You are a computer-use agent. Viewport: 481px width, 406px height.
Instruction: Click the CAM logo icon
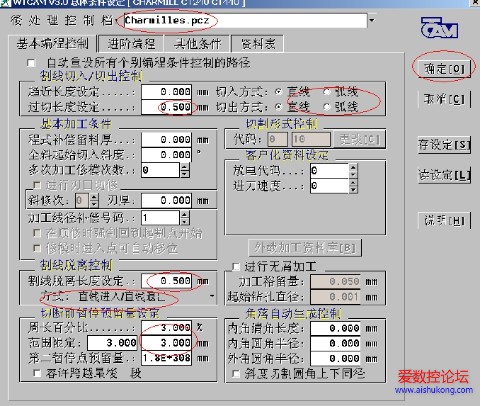pos(439,28)
